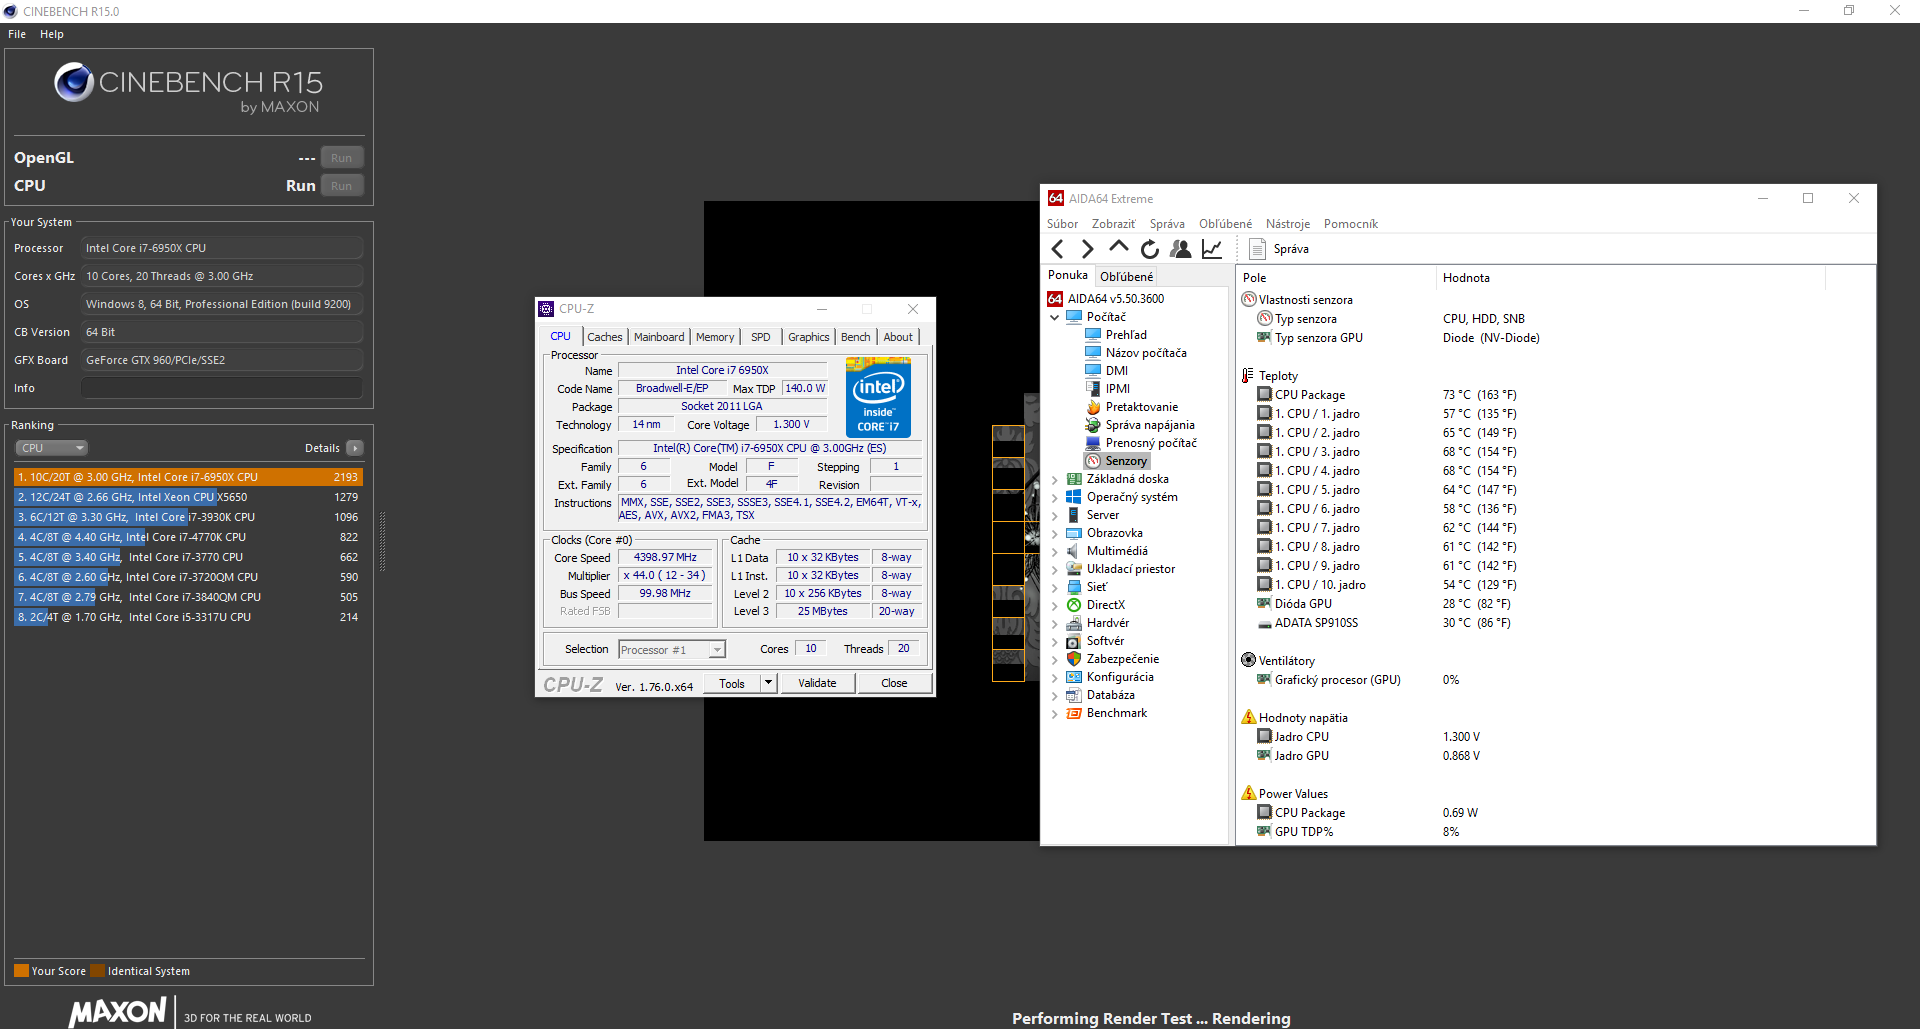The height and width of the screenshot is (1029, 1920).
Task: Open the Správa report icon in AIDA64
Action: [1258, 249]
